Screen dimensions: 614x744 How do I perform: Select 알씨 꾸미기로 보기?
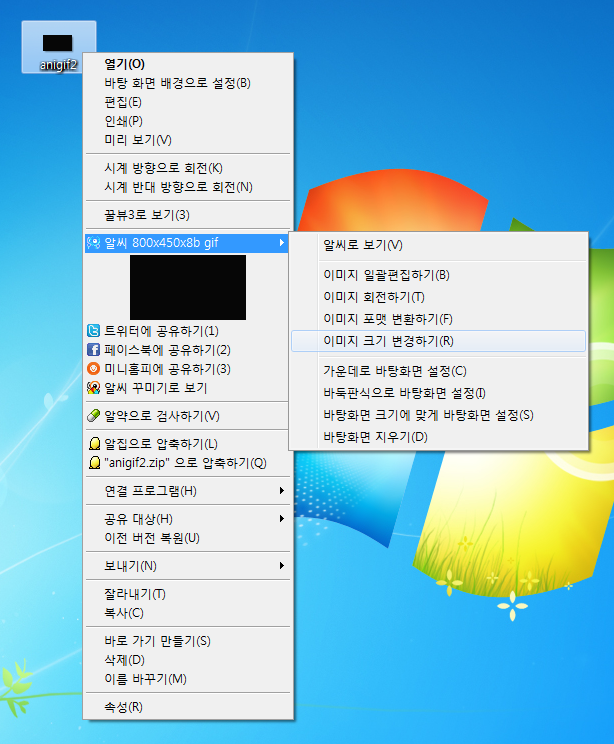point(187,388)
